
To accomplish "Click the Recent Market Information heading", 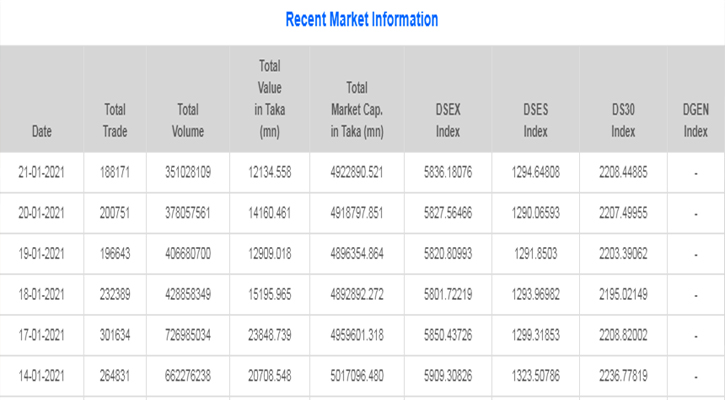I will coord(361,19).
